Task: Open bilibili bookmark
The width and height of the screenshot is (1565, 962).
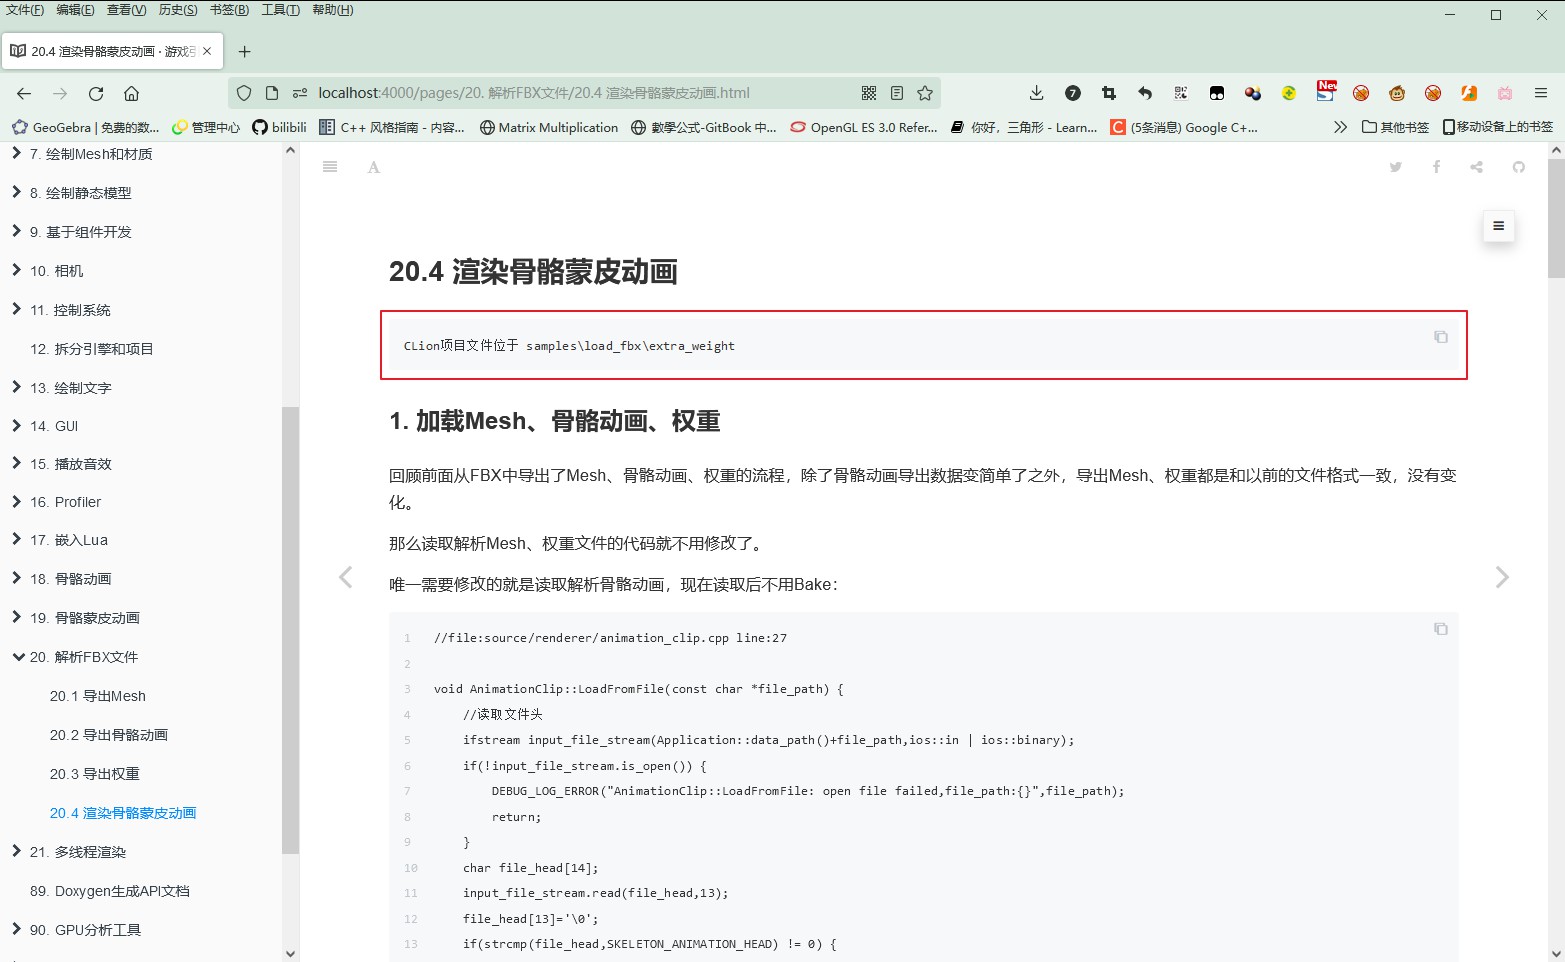Action: (279, 127)
